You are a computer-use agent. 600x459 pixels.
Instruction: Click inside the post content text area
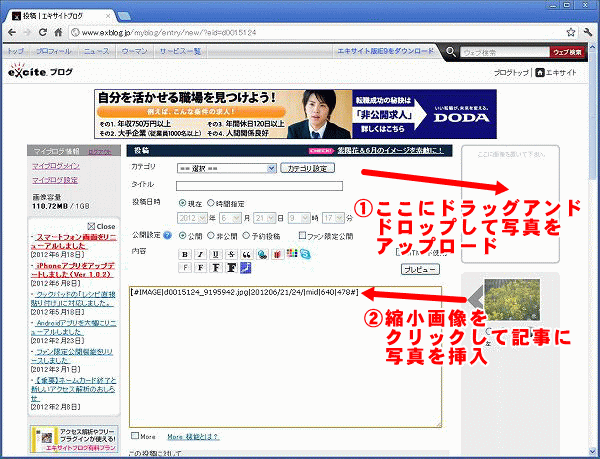tap(285, 357)
